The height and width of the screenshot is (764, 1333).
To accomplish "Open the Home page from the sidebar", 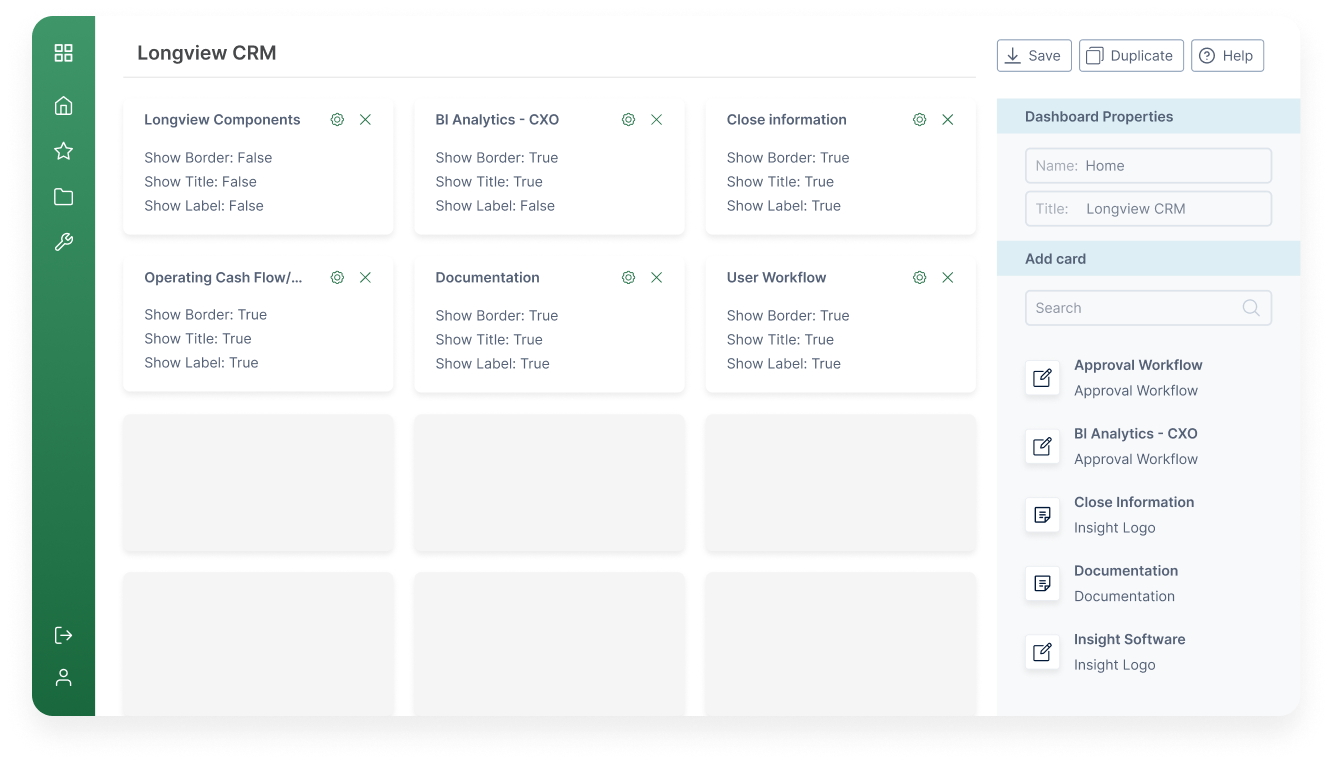I will (63, 104).
